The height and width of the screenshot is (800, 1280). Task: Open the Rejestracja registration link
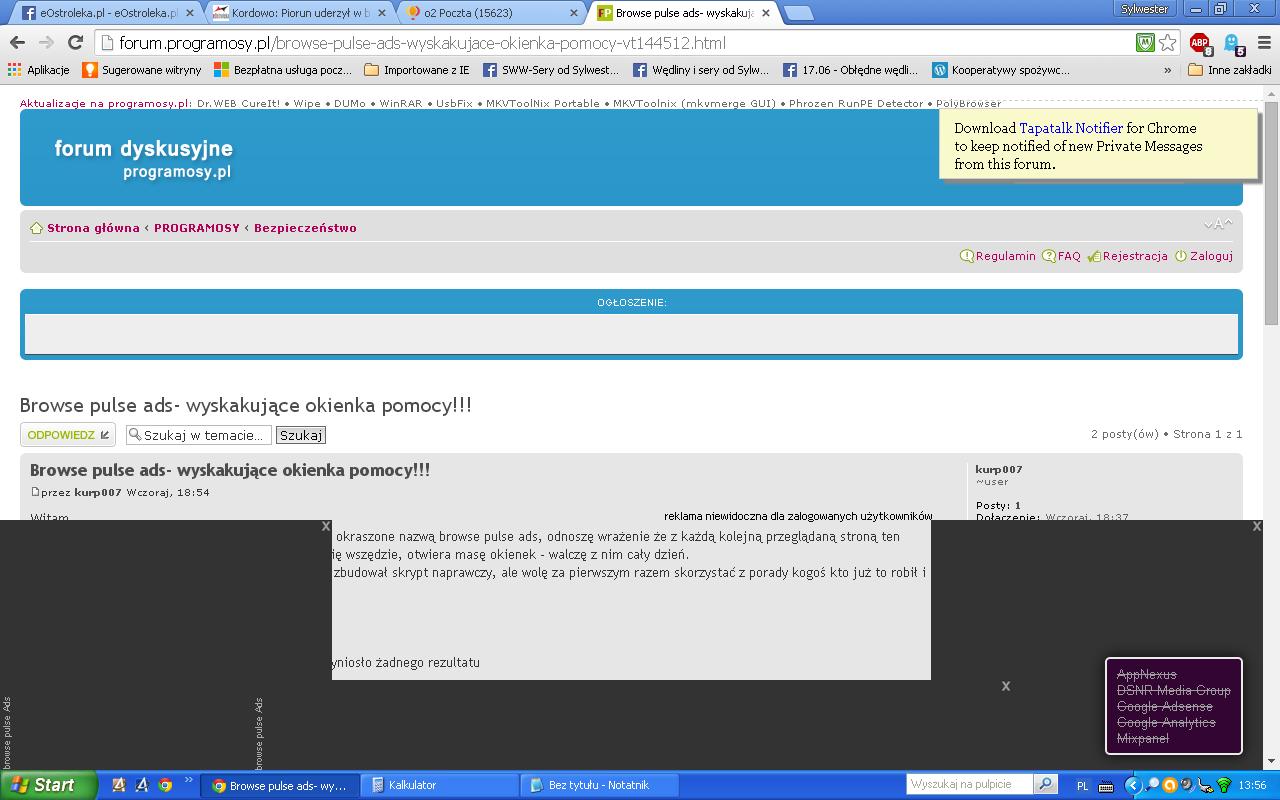[1134, 256]
